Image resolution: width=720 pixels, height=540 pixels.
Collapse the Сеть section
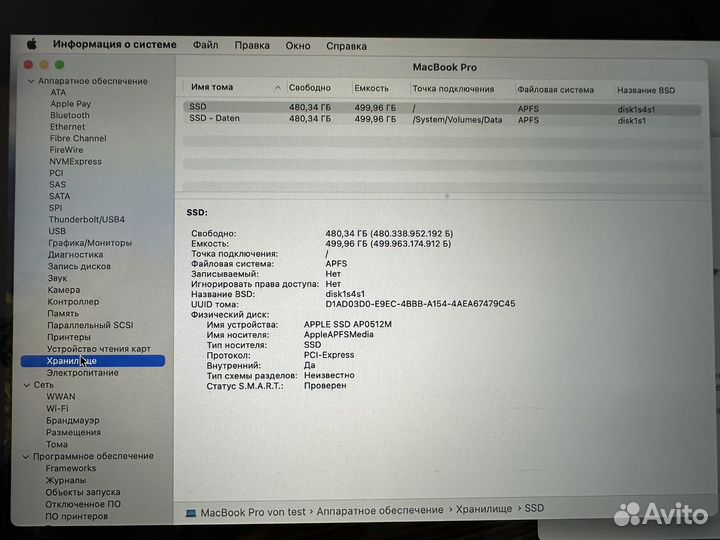point(27,385)
